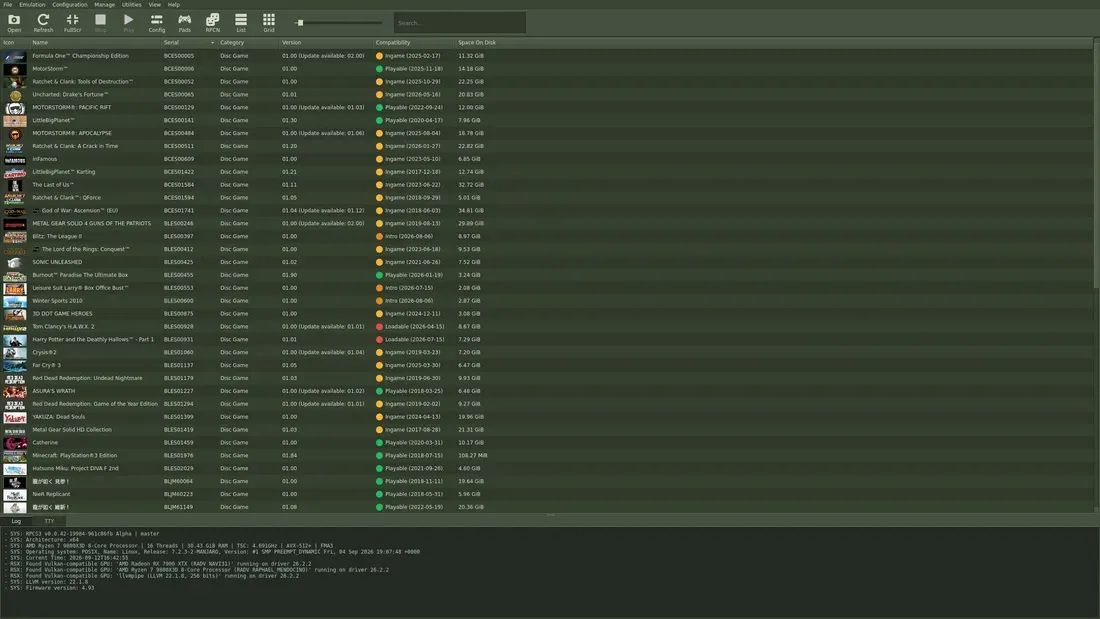Image resolution: width=1100 pixels, height=619 pixels.
Task: Open the File menu
Action: coord(8,4)
